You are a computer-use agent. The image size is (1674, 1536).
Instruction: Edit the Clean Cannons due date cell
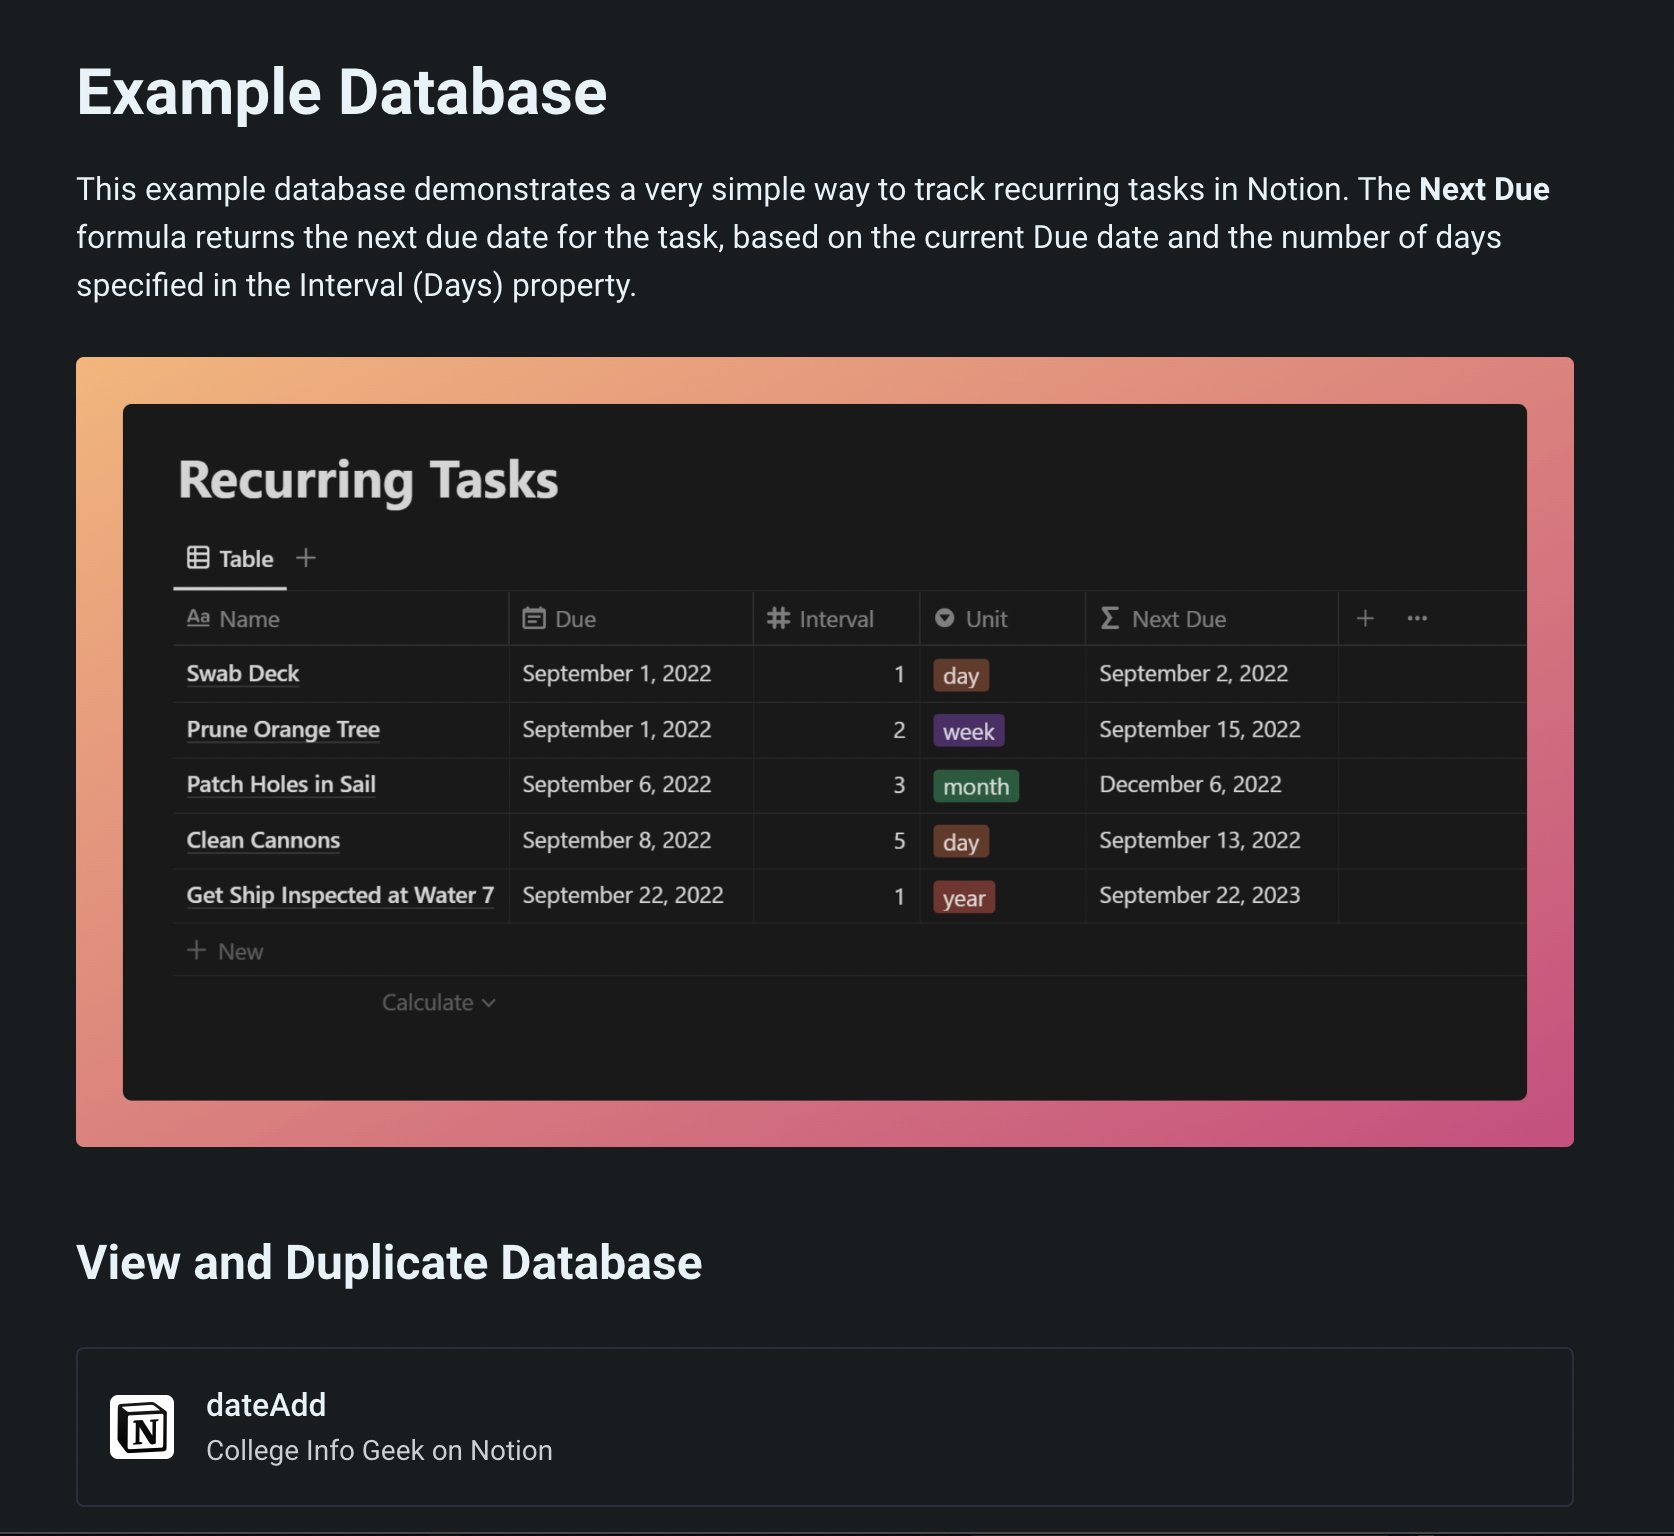coord(616,840)
